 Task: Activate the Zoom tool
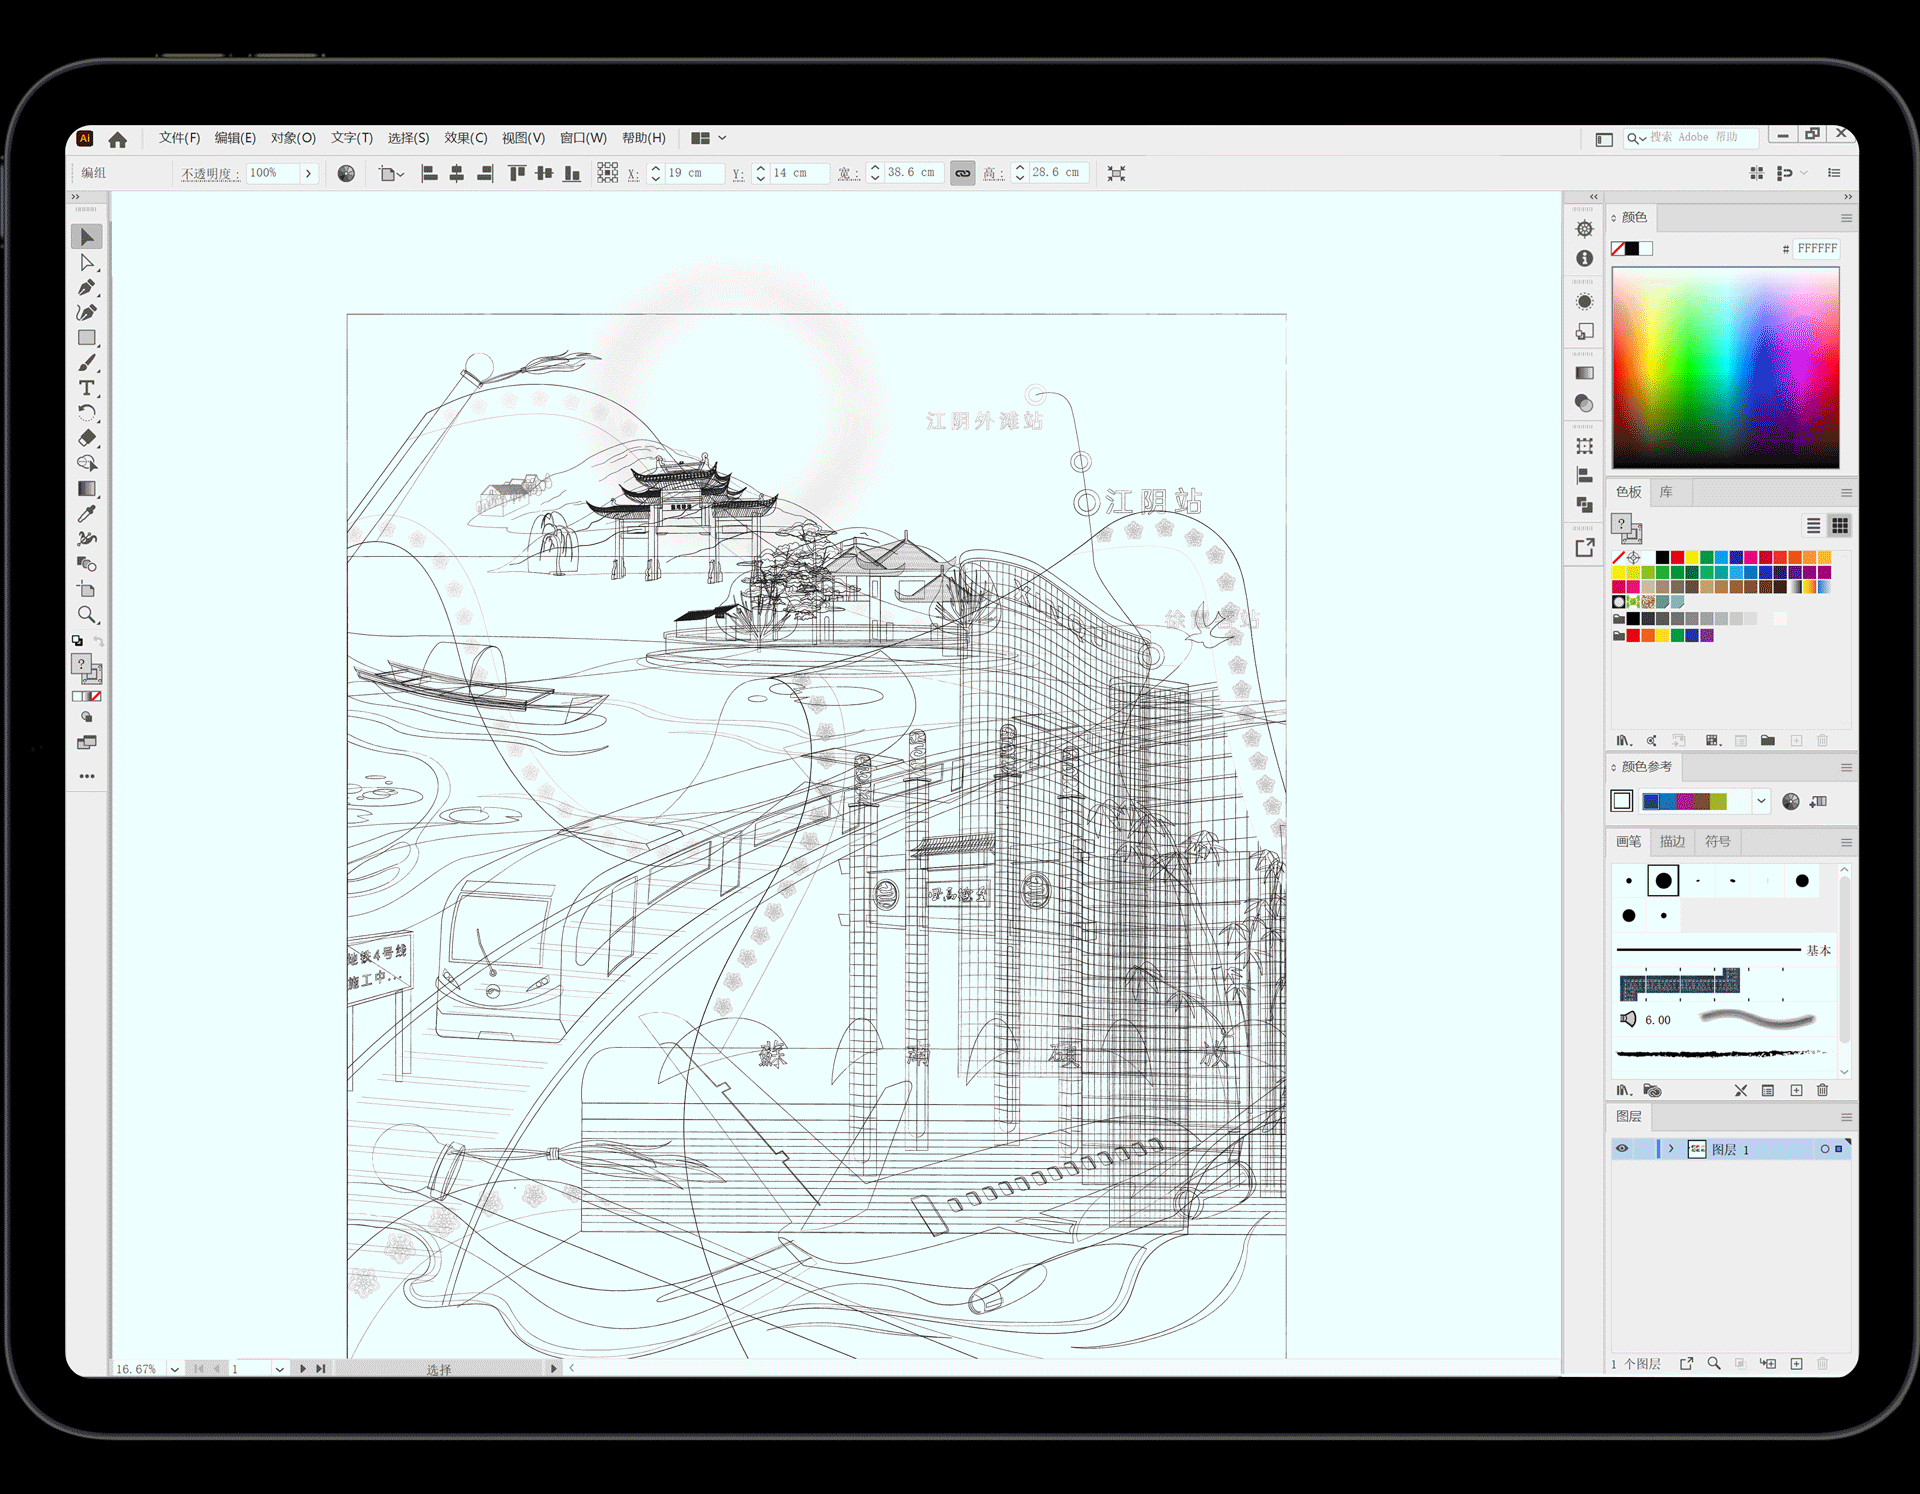pos(87,615)
